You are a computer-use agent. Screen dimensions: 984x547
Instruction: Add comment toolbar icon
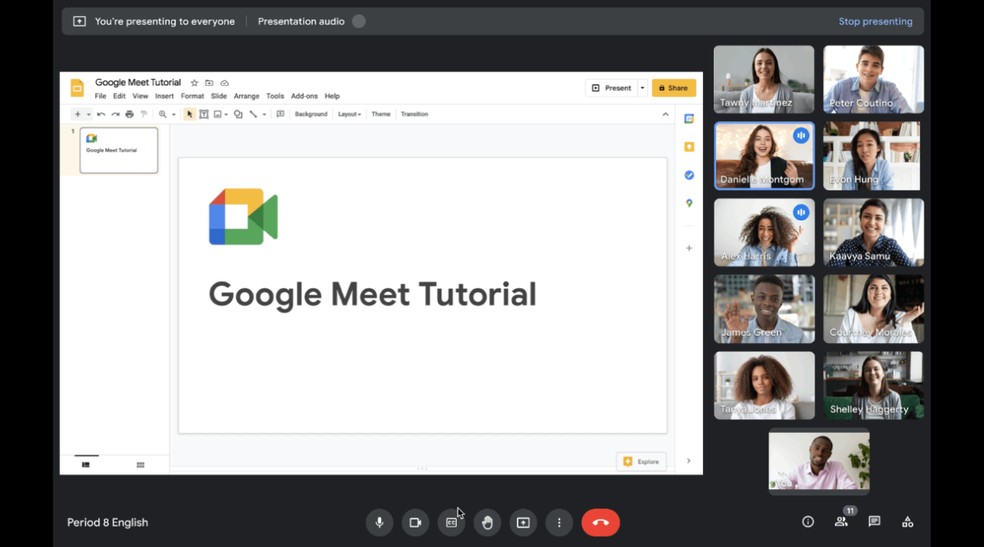281,114
